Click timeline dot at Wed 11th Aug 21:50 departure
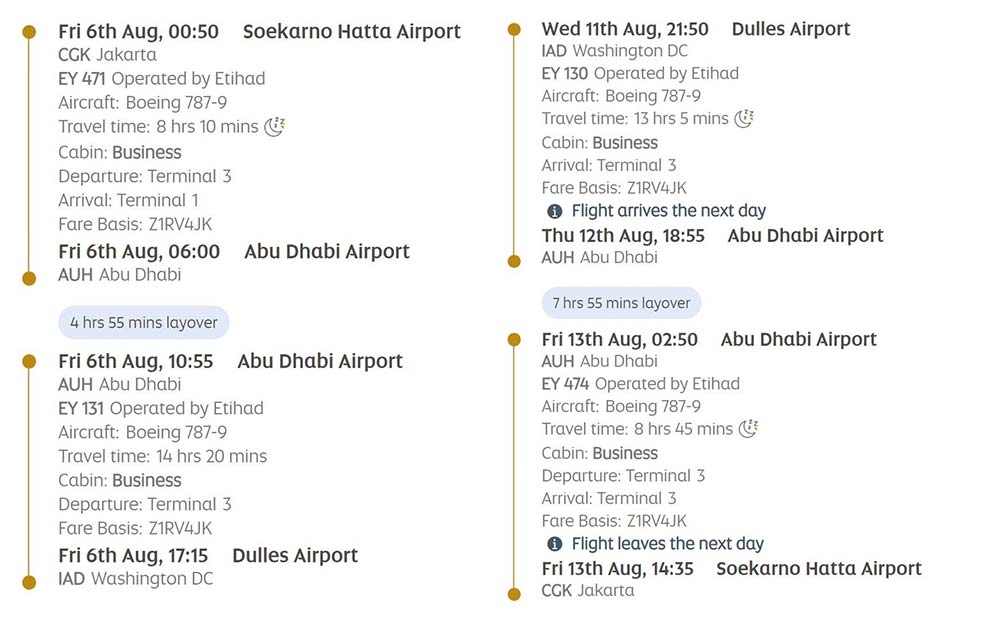Image resolution: width=1000 pixels, height=627 pixels. [514, 30]
